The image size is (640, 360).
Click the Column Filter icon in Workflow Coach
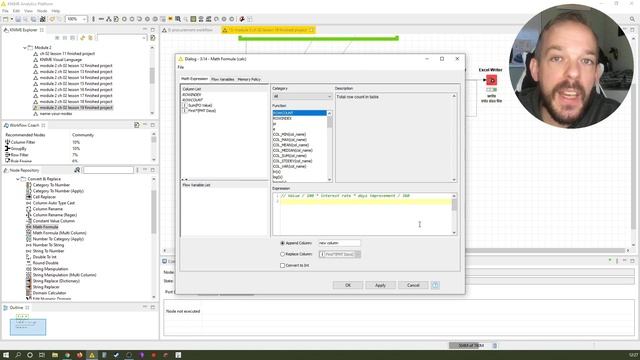click(x=7, y=142)
